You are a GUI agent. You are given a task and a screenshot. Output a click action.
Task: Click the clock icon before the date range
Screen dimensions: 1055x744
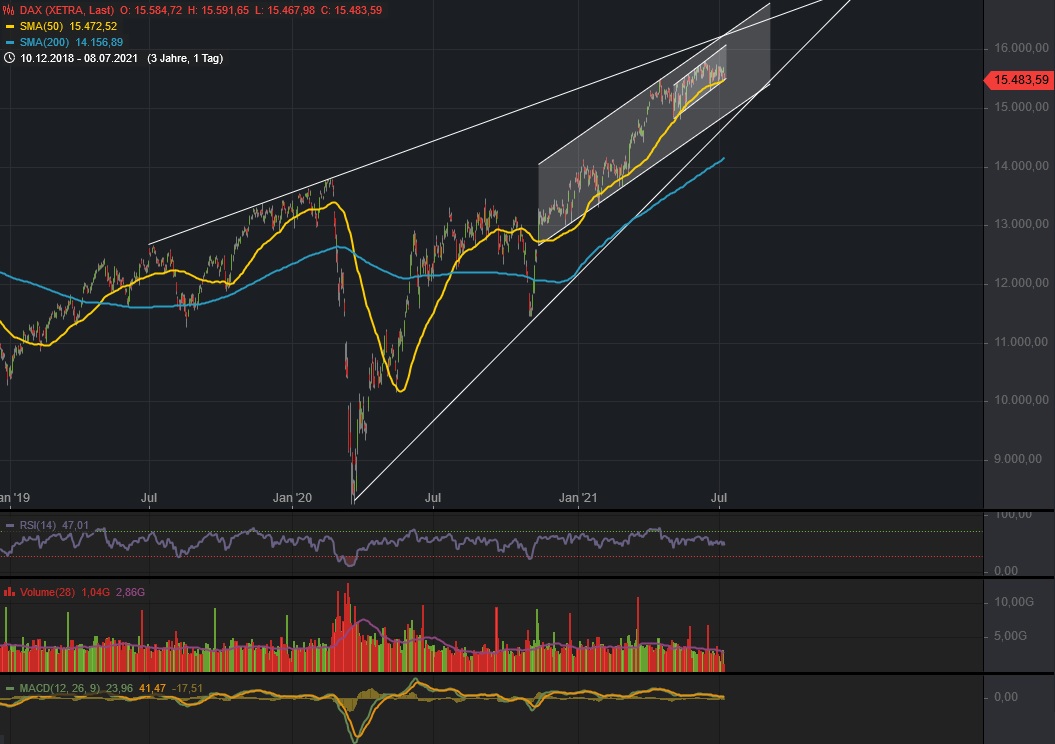point(9,59)
